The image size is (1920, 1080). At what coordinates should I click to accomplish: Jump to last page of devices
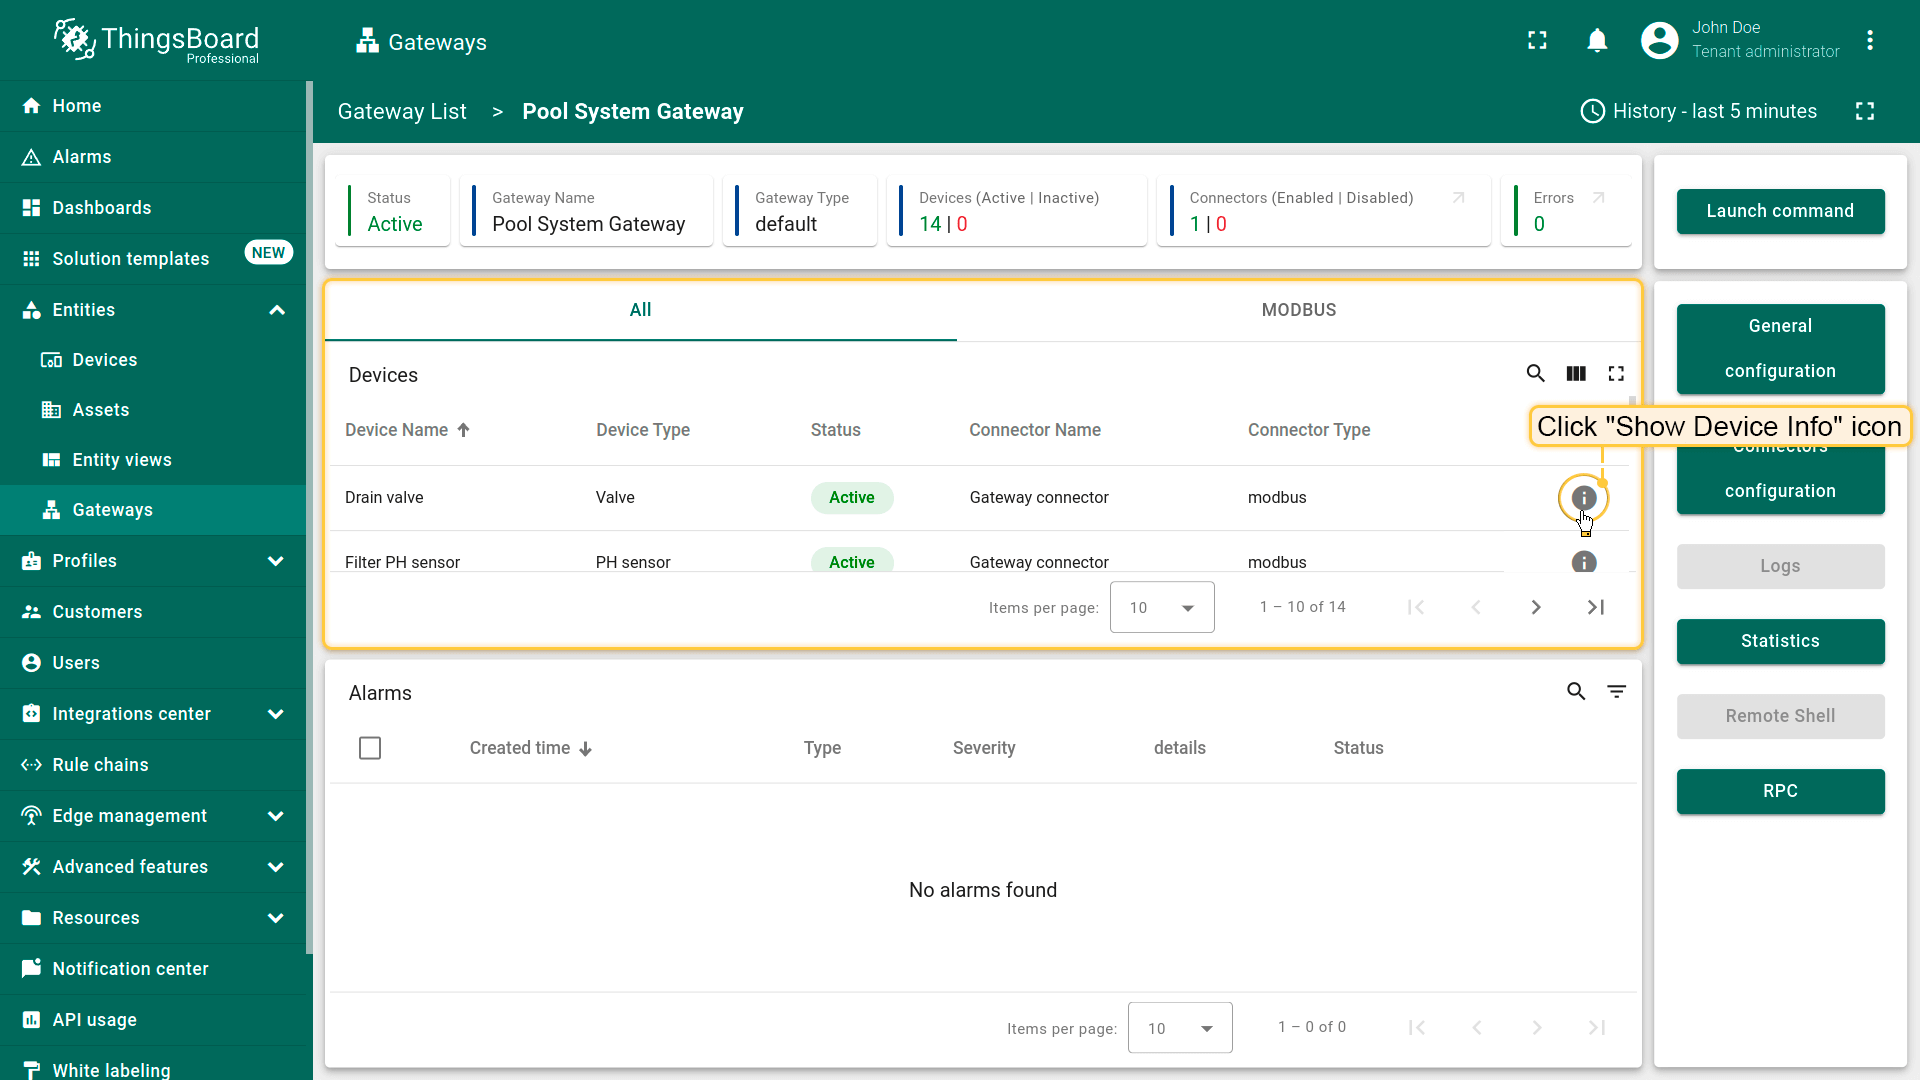coord(1596,608)
